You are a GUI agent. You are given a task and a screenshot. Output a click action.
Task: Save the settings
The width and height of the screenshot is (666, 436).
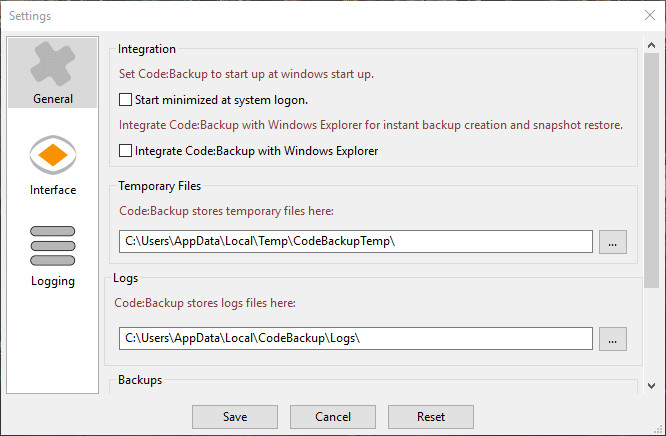[235, 417]
